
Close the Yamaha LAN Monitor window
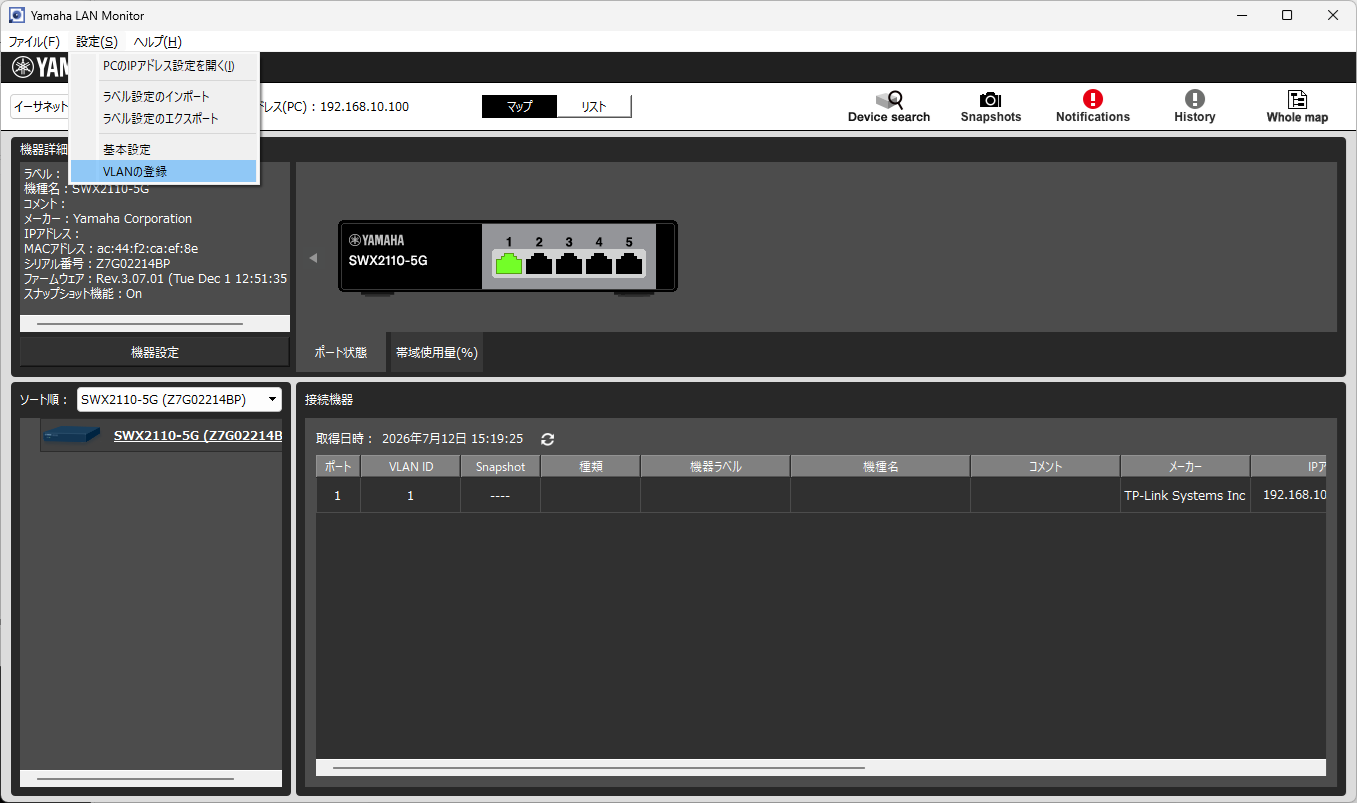pos(1333,15)
